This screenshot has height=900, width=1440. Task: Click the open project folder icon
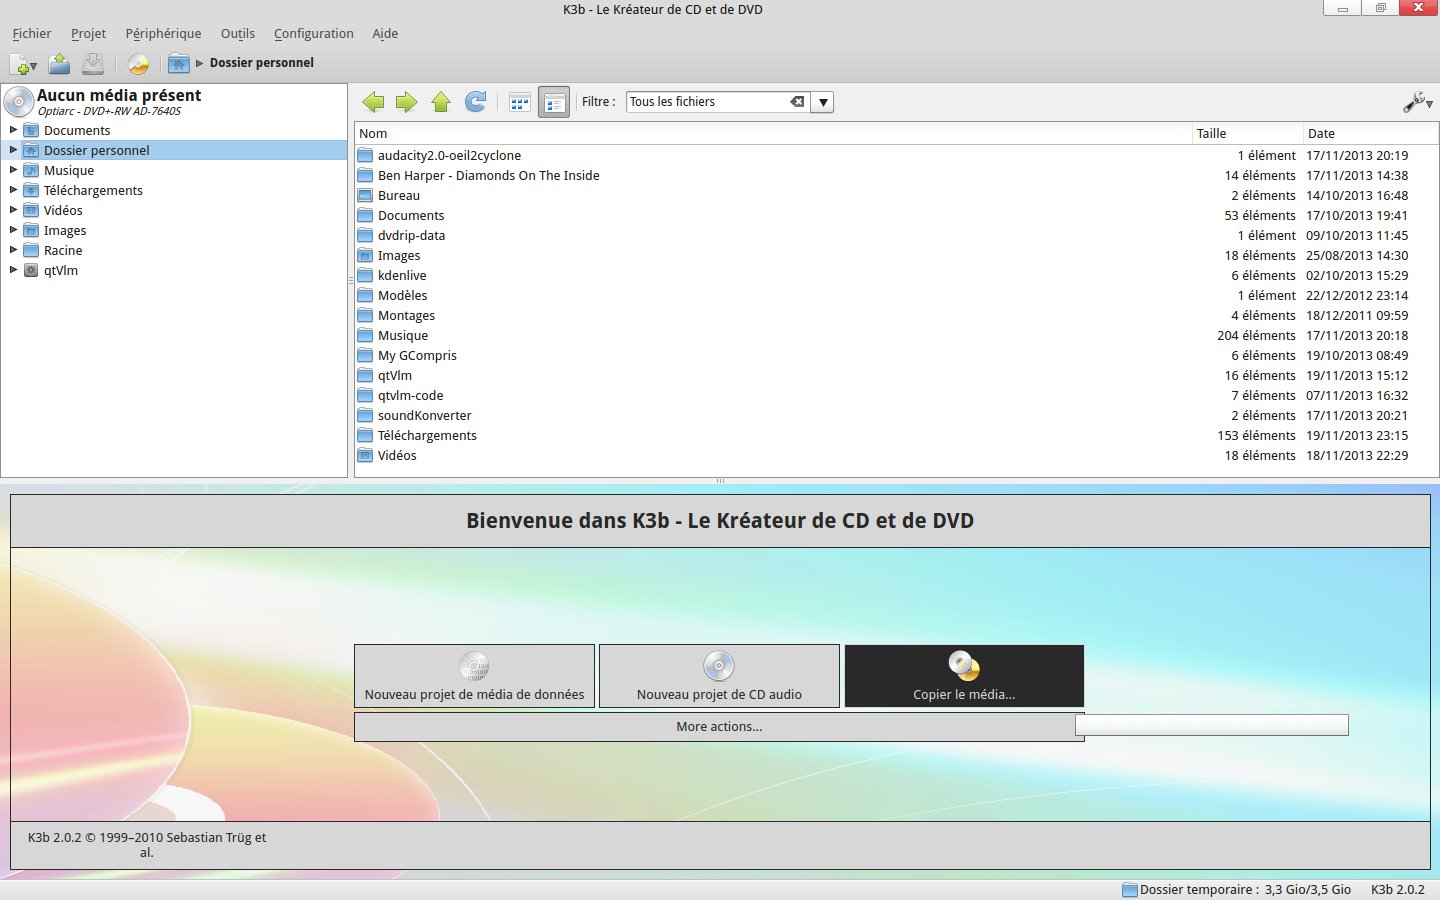click(60, 64)
